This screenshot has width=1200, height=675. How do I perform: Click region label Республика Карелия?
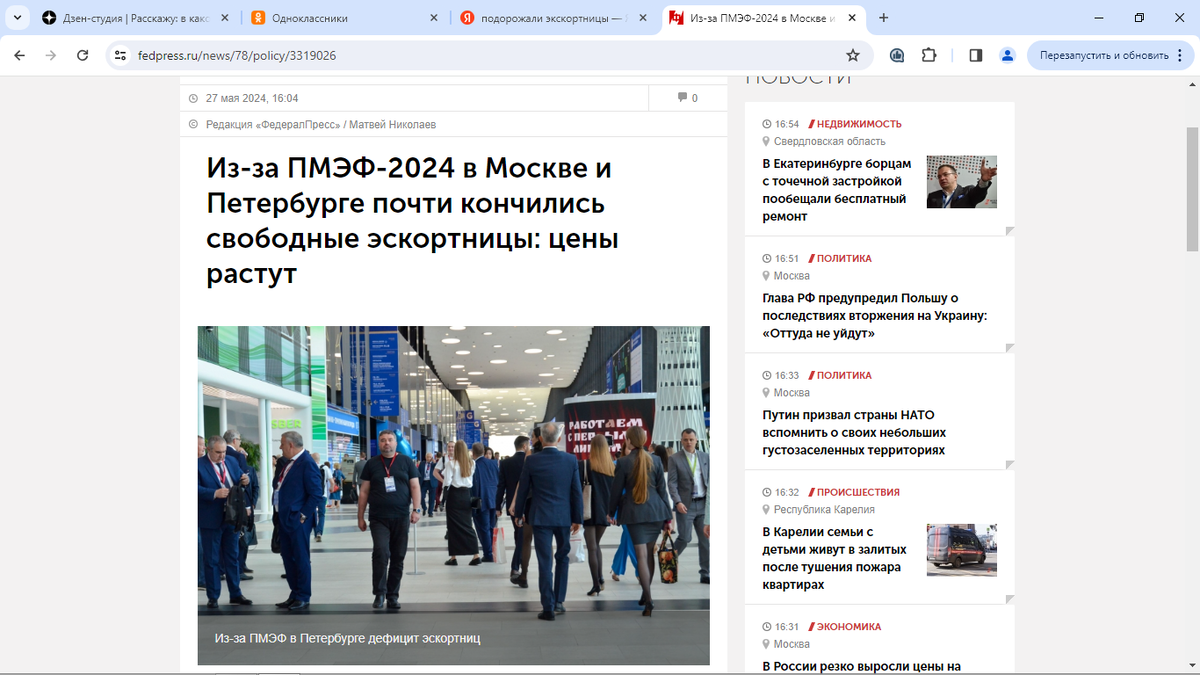(824, 509)
